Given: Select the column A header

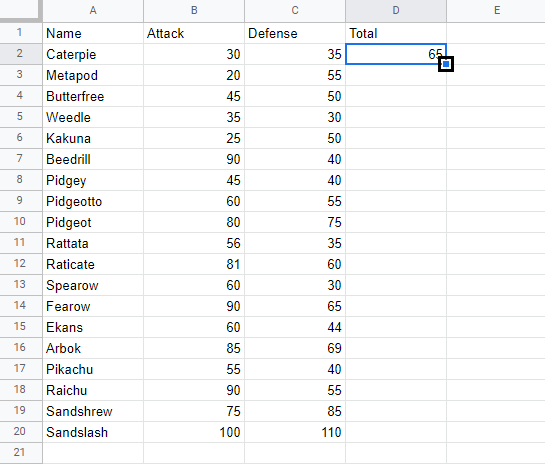Looking at the screenshot, I should coord(93,10).
